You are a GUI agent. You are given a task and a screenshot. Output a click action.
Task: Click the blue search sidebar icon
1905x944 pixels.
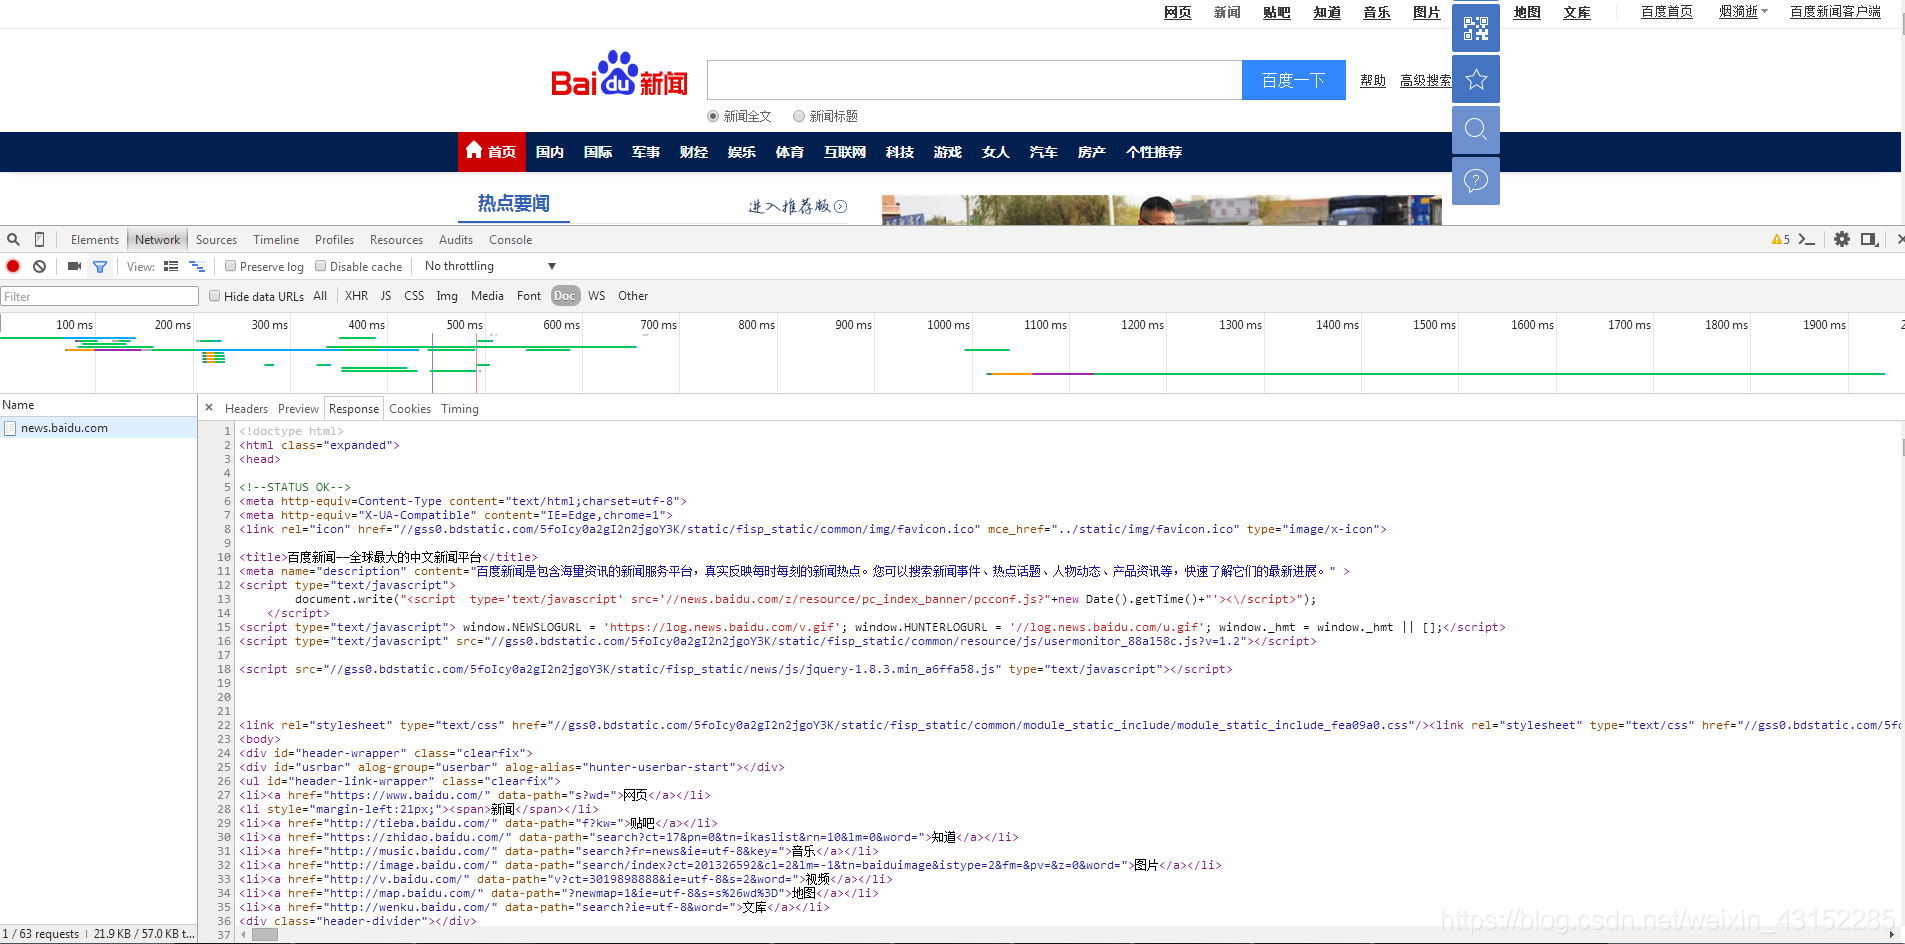[x=1476, y=129]
